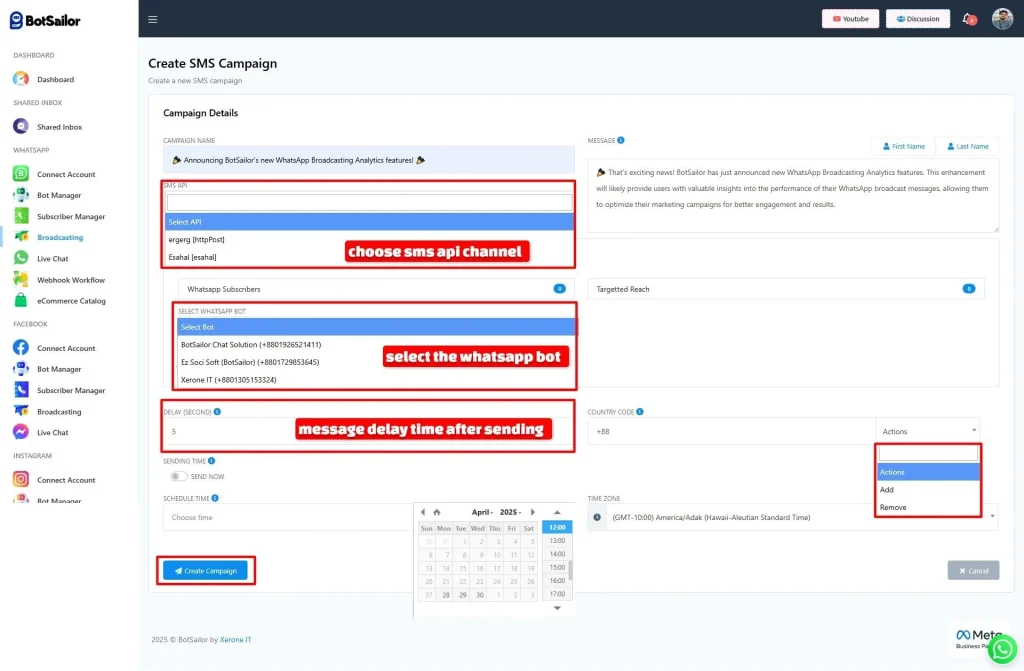Screen dimensions: 1024x671
Task: Click the Webhook Workflow icon
Action: [x=21, y=280]
